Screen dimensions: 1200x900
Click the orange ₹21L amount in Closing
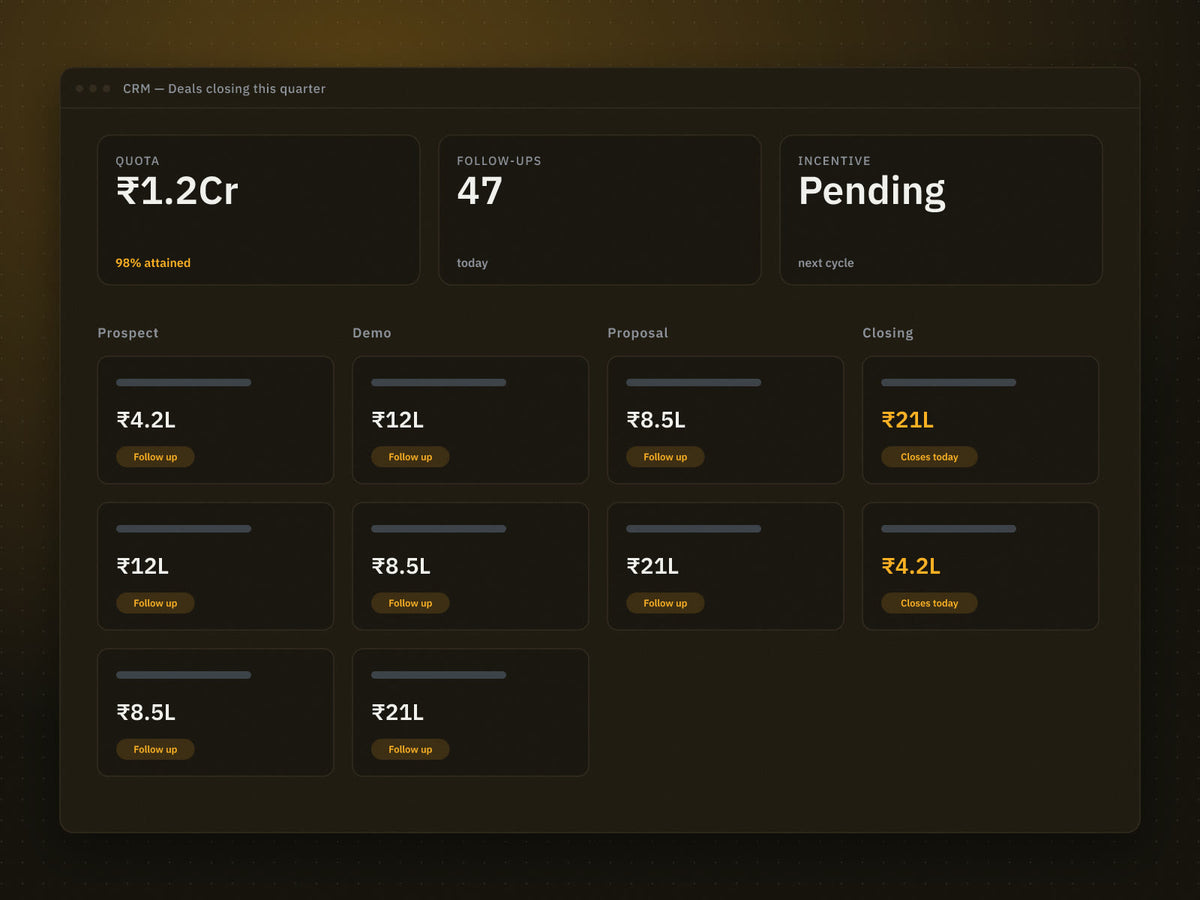point(907,420)
